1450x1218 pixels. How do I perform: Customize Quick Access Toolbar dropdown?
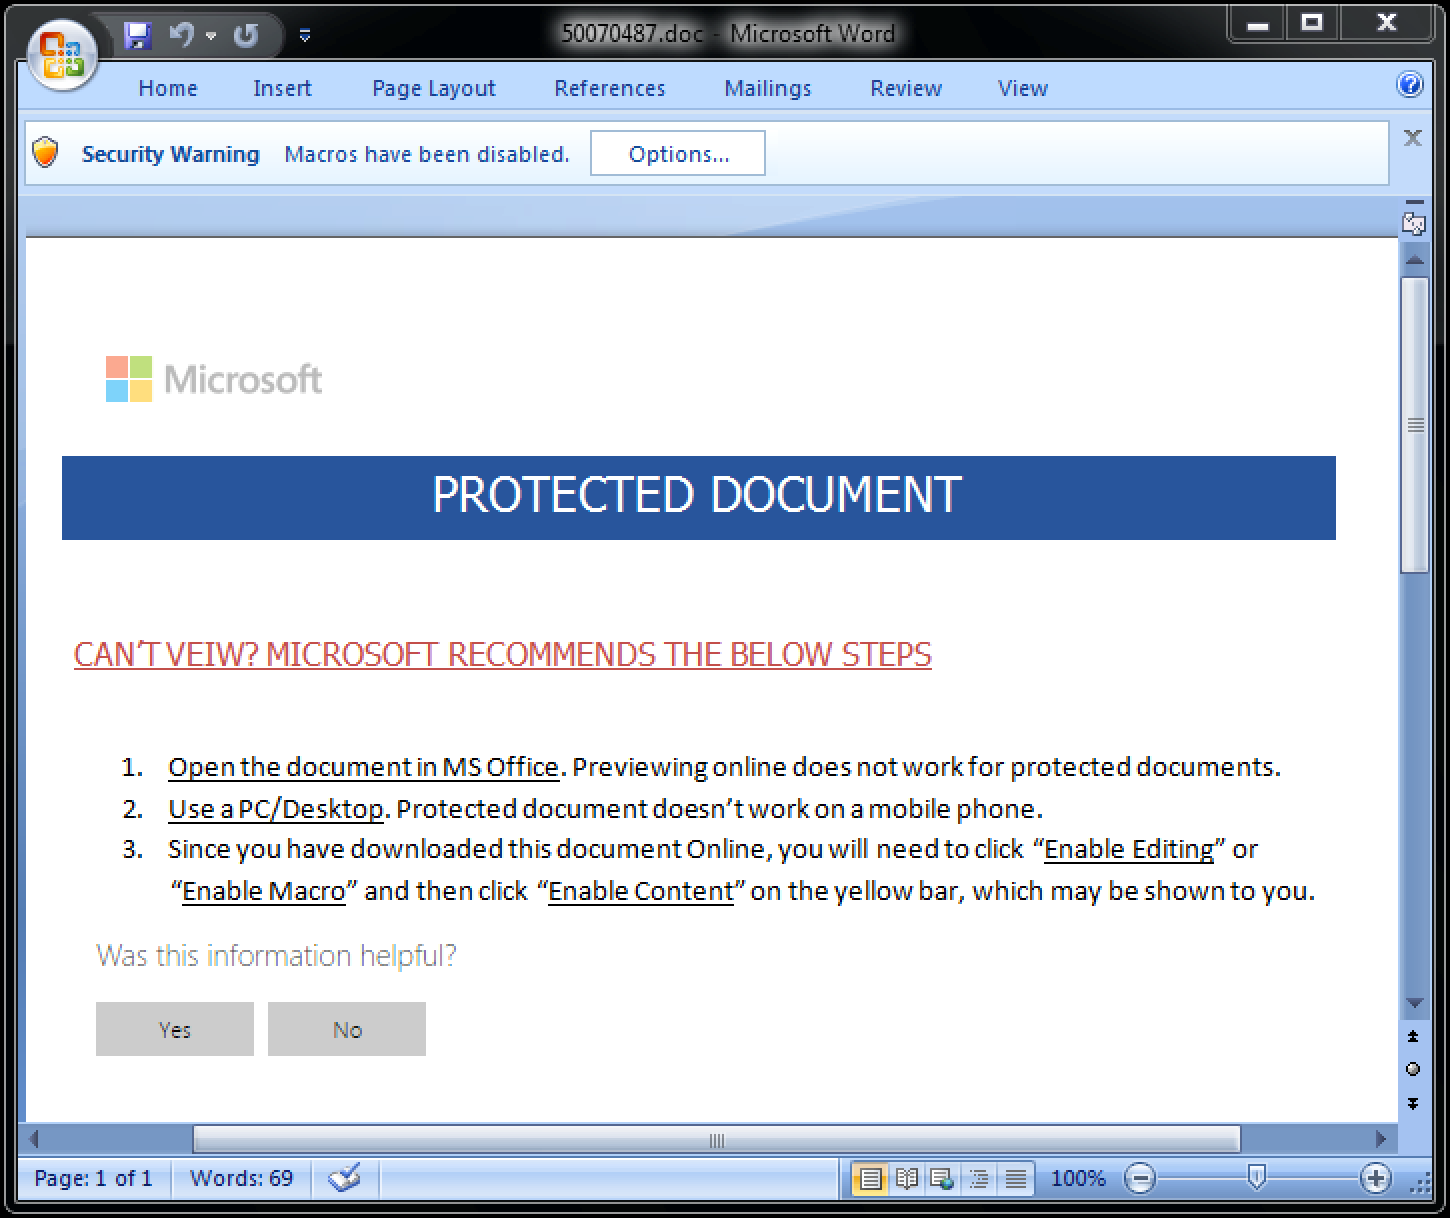pos(305,36)
